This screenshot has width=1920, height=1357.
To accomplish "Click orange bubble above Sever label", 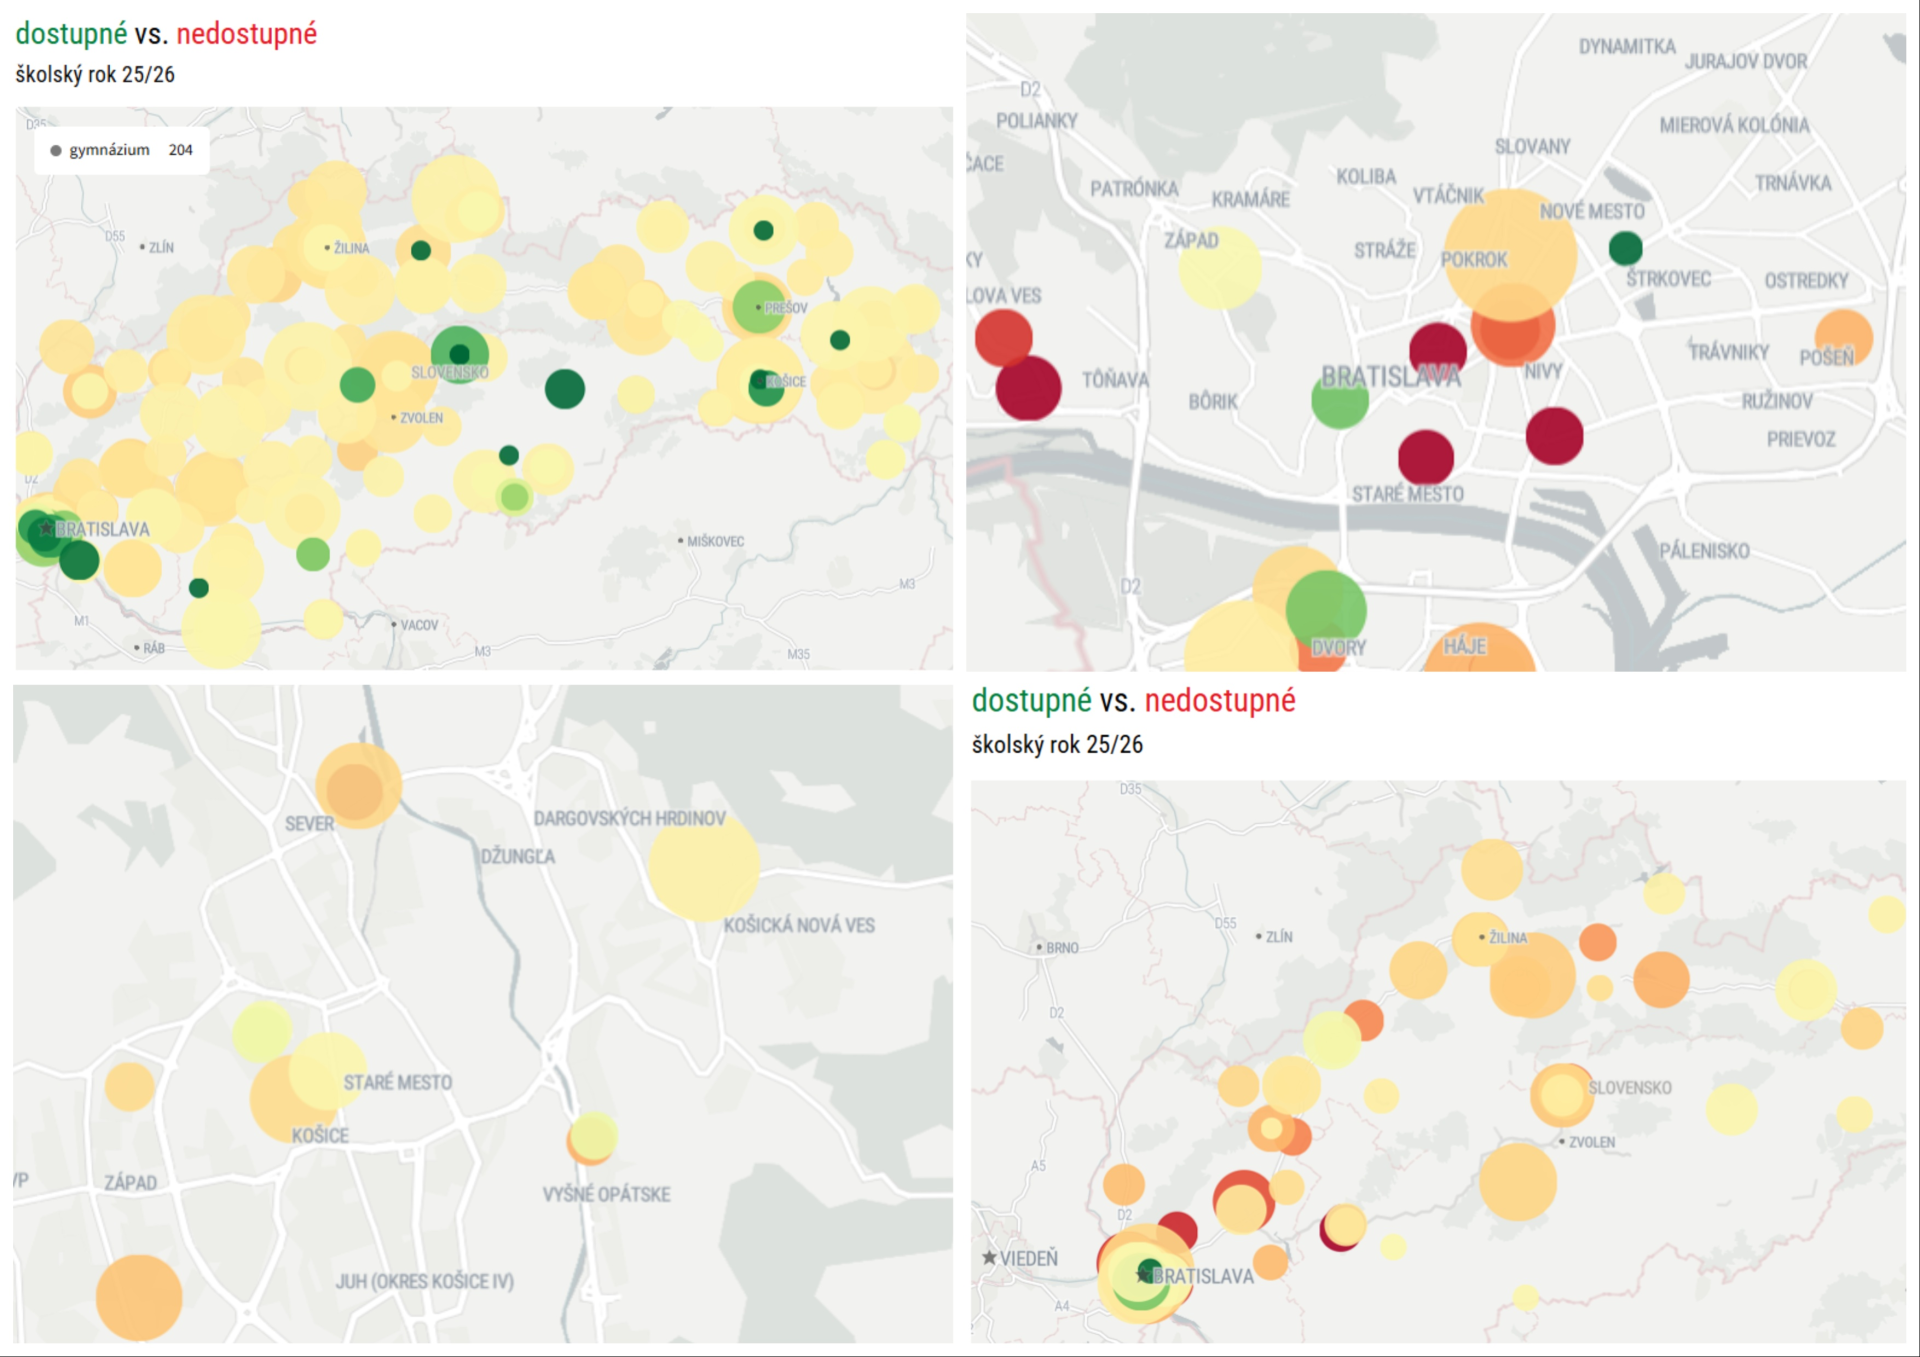I will coord(358,786).
